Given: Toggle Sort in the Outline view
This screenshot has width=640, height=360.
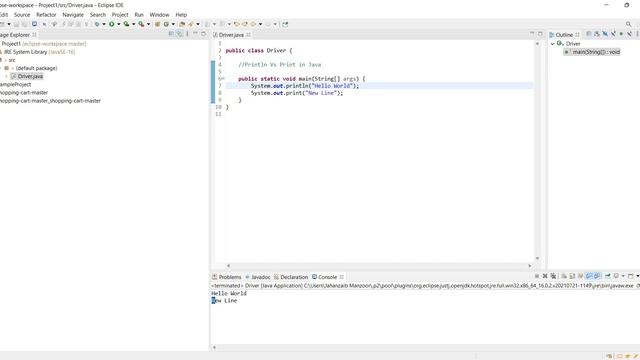Looking at the screenshot, I should [597, 34].
